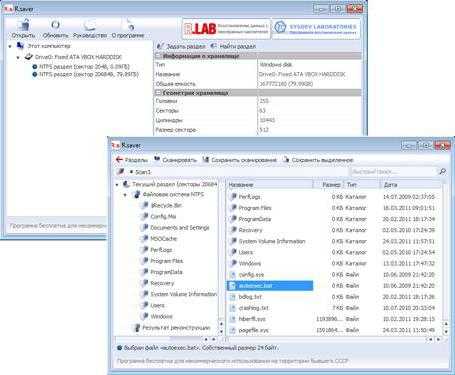Click the Найти раздел button
This screenshot has width=455, height=375.
pos(233,46)
